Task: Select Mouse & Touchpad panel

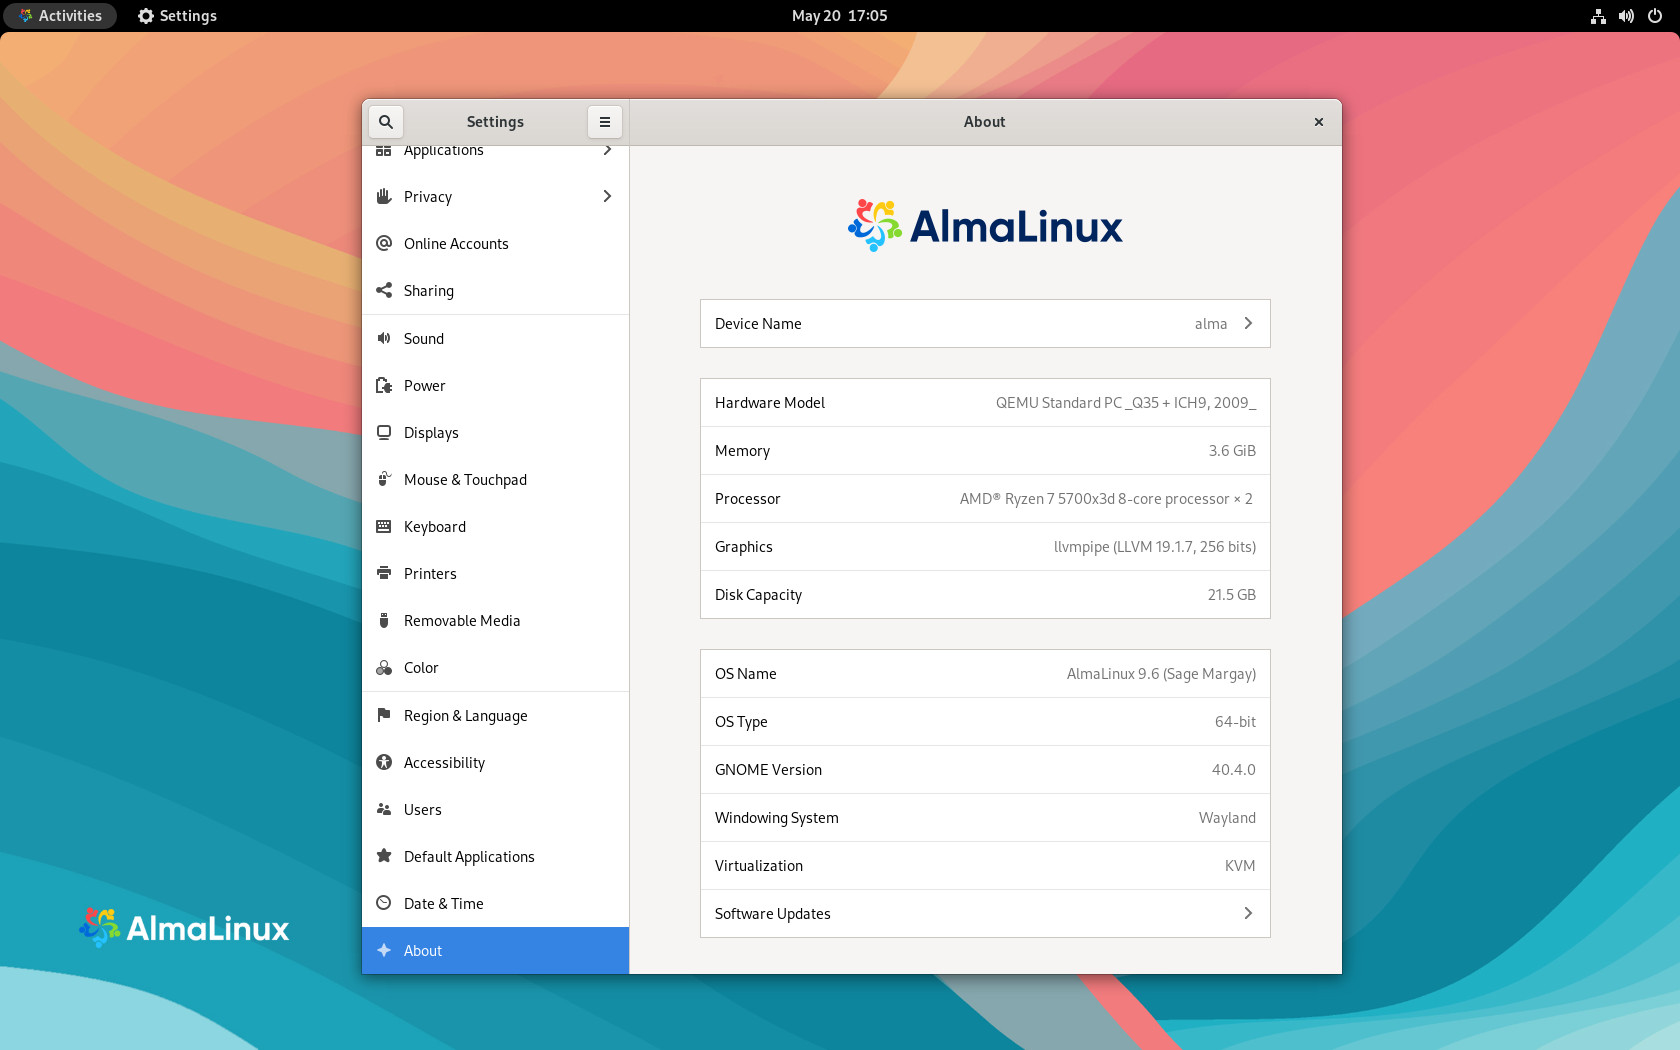Action: pyautogui.click(x=495, y=479)
